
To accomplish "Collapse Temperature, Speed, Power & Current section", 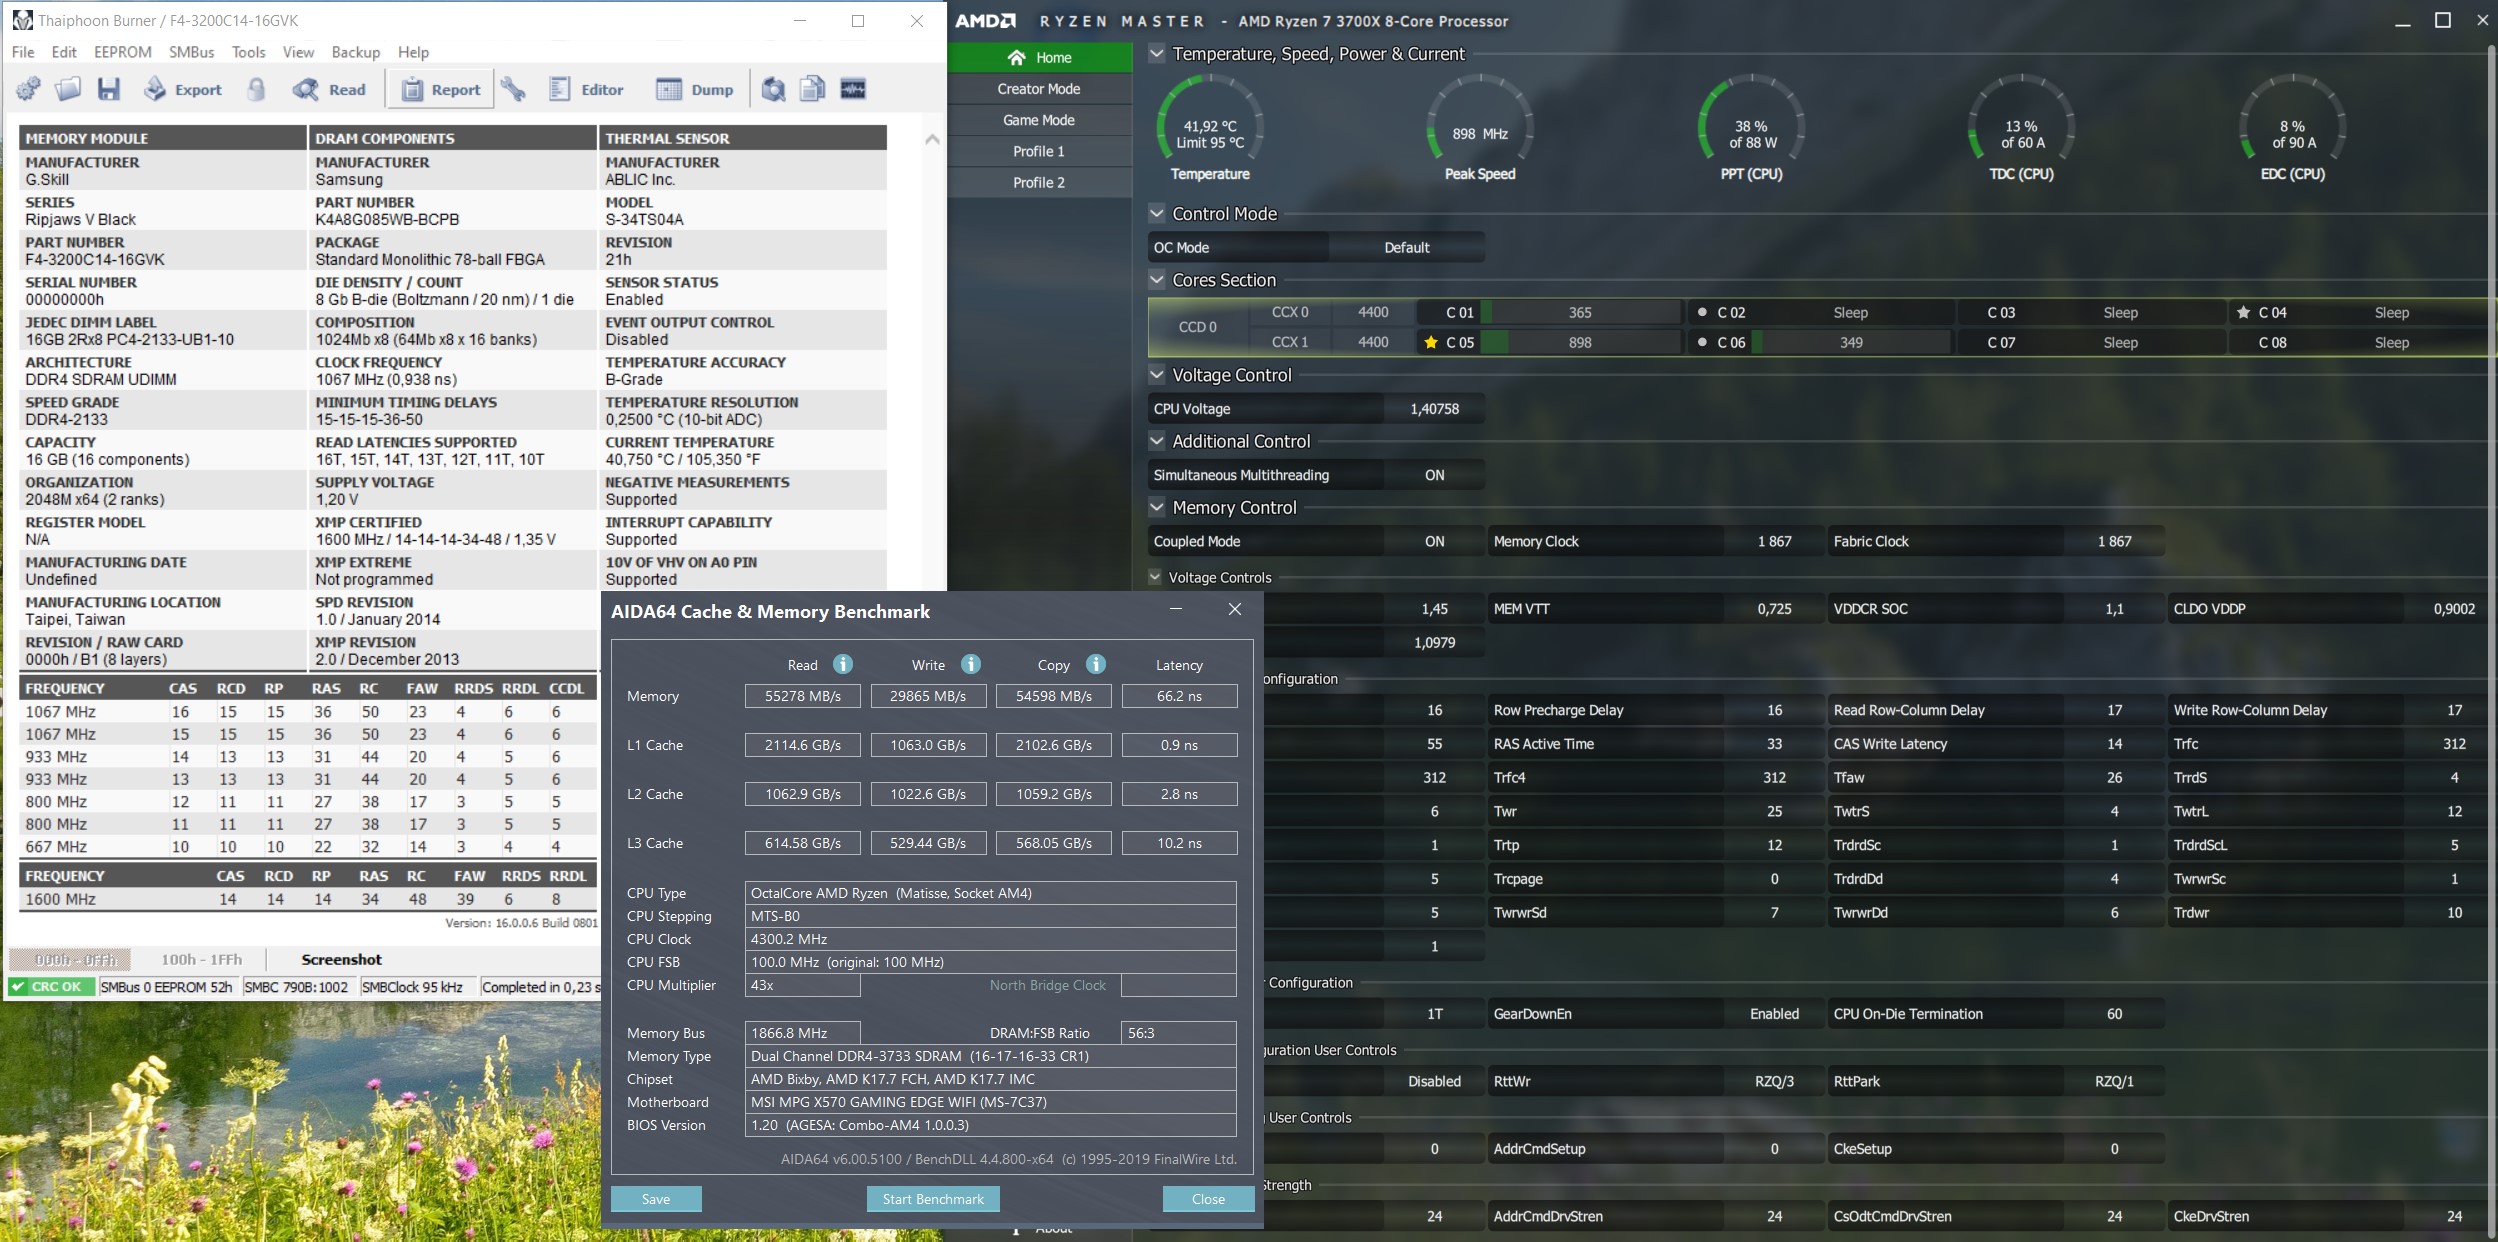I will pyautogui.click(x=1157, y=54).
